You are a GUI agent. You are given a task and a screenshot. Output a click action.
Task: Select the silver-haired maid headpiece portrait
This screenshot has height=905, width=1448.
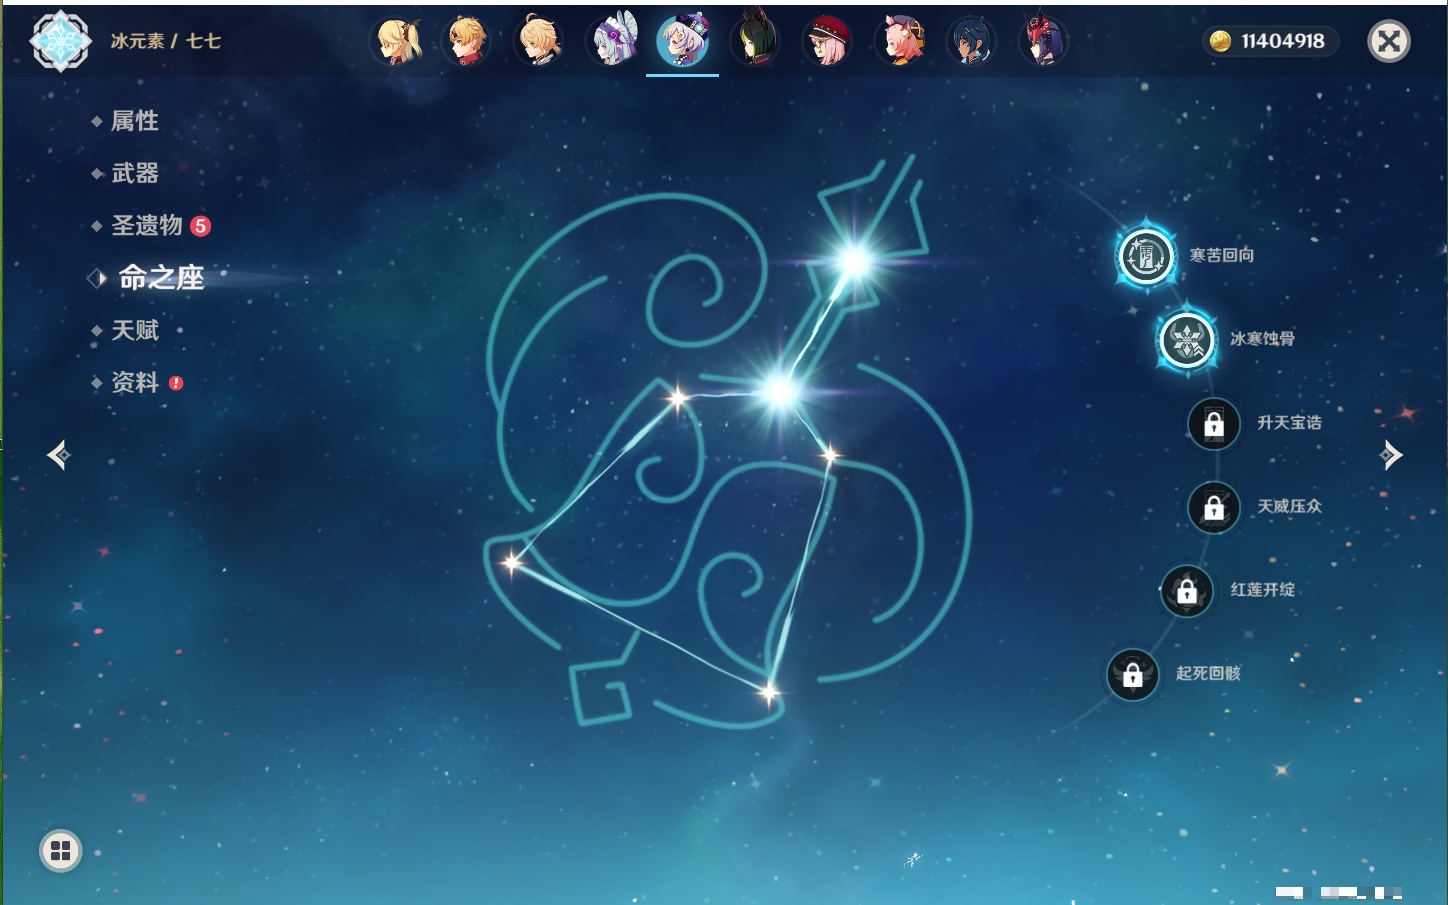[x=612, y=41]
